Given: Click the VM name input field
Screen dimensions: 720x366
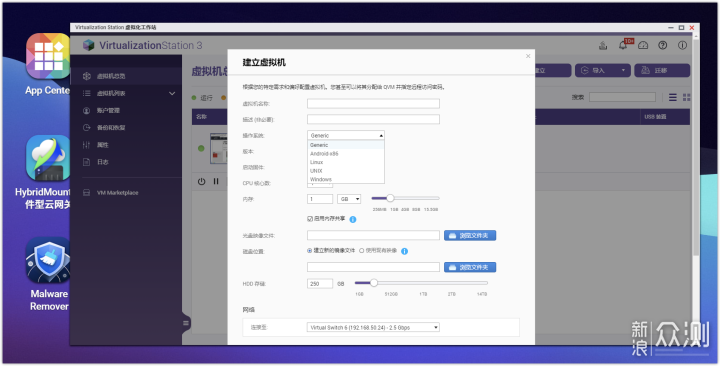Looking at the screenshot, I should tap(373, 104).
